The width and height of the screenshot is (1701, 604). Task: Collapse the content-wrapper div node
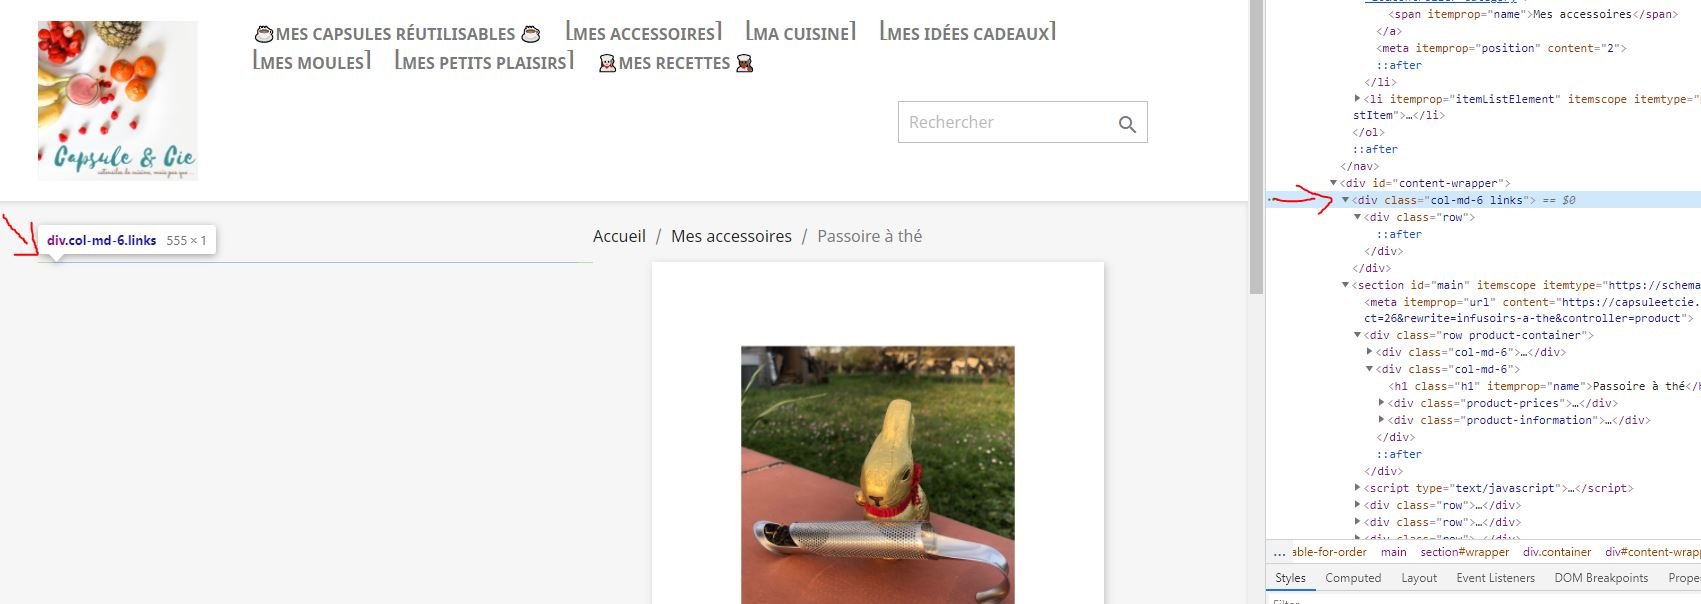[1334, 183]
